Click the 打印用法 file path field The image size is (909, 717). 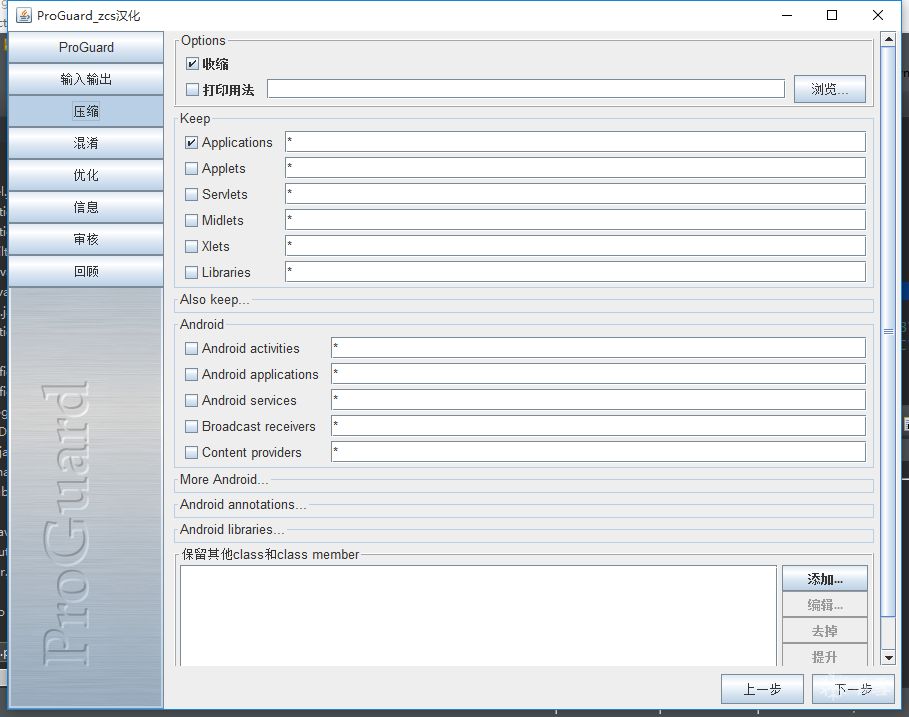526,89
